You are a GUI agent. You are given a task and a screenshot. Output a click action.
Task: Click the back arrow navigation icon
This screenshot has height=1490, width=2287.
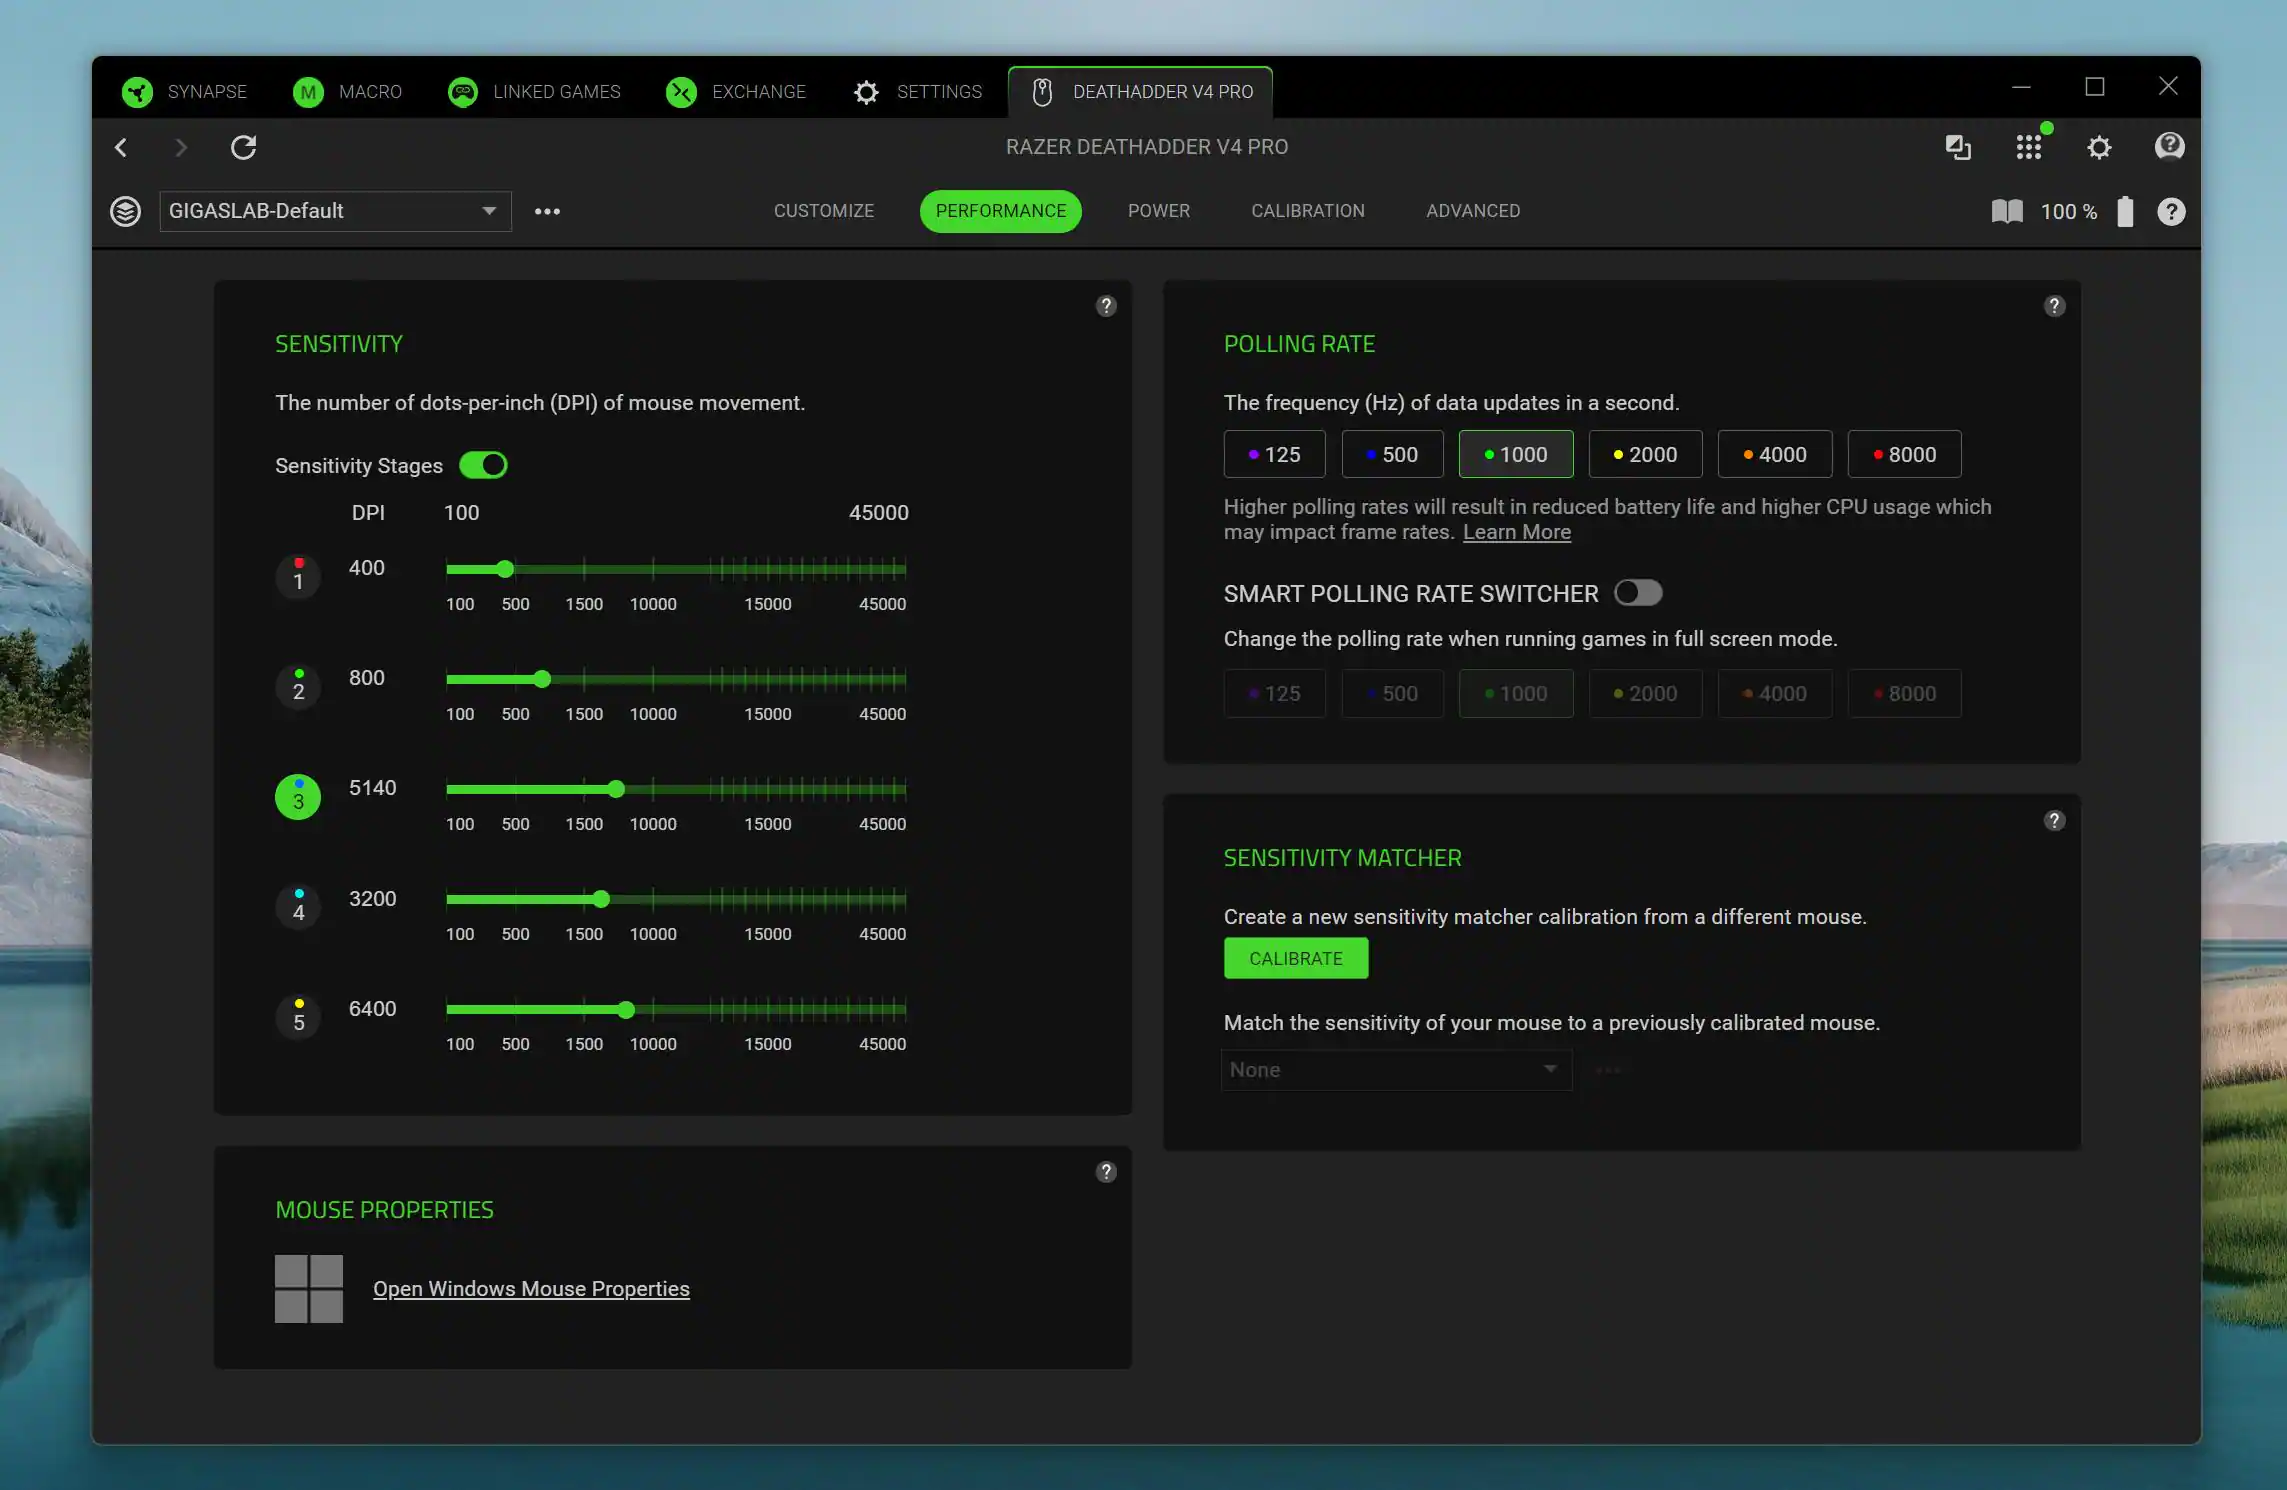pyautogui.click(x=121, y=148)
